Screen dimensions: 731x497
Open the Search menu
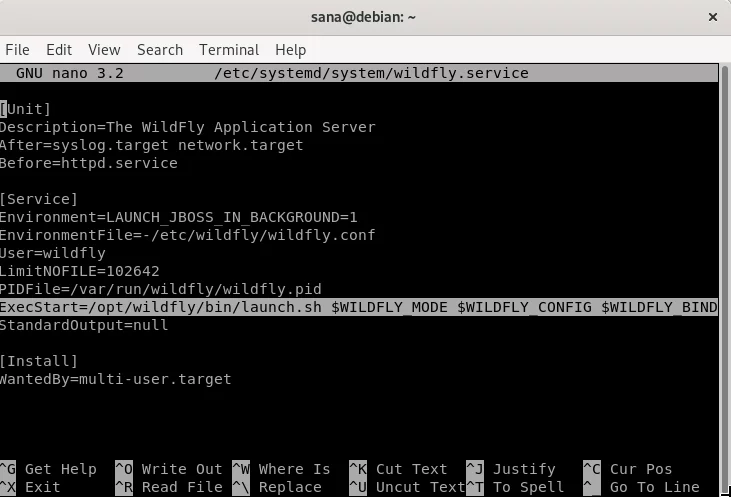pos(160,50)
